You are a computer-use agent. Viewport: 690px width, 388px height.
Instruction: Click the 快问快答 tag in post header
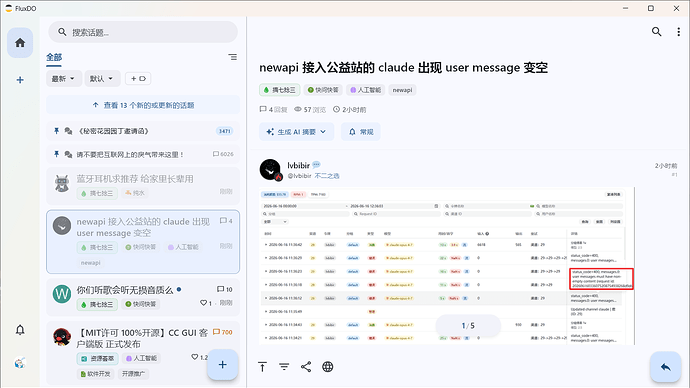click(x=323, y=90)
